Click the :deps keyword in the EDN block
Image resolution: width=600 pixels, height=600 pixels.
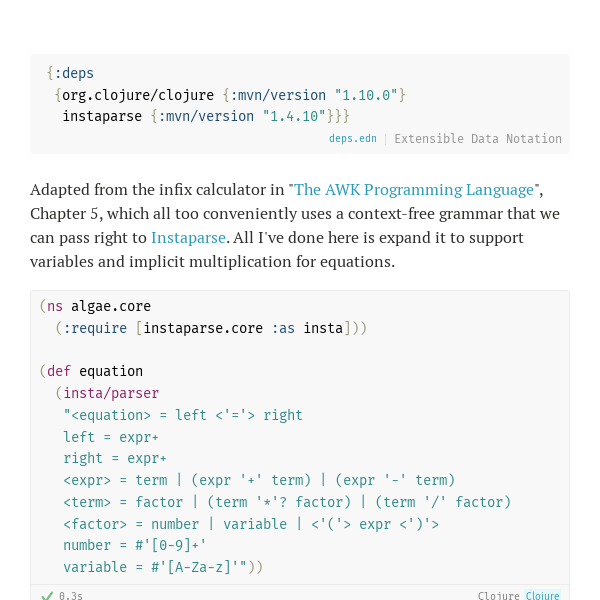tap(74, 73)
